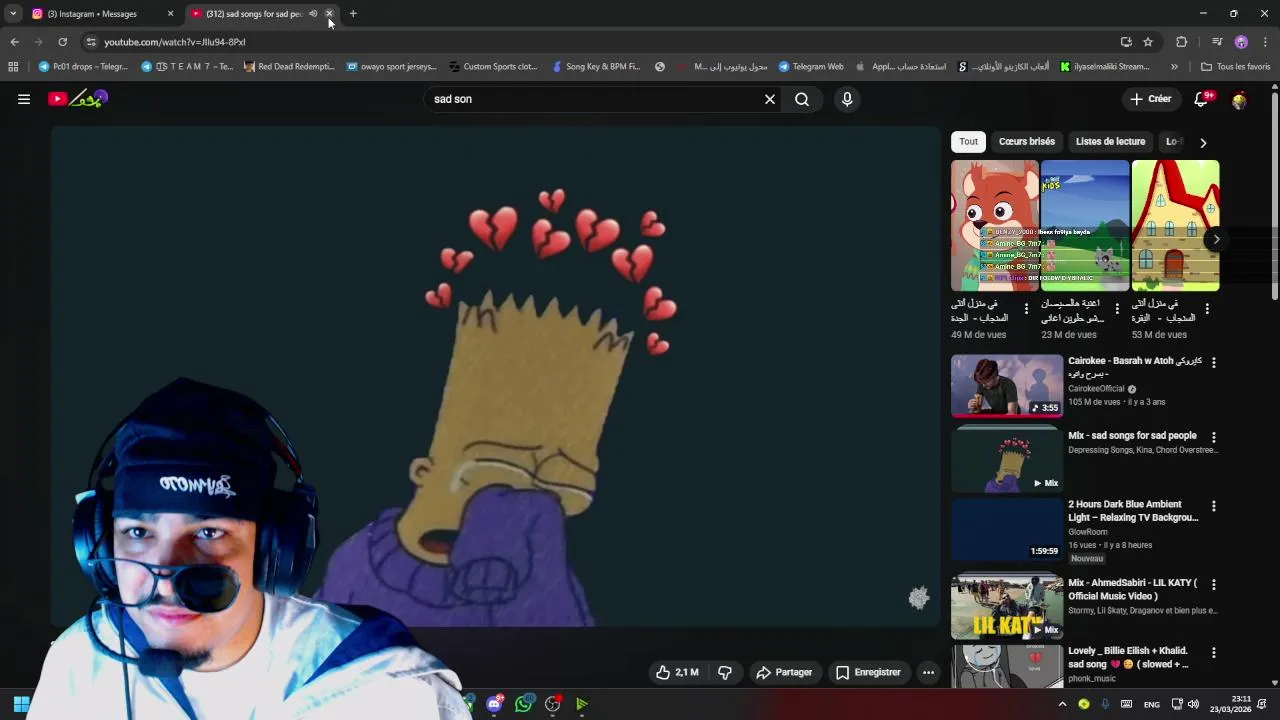1280x720 pixels.
Task: Select the Listes de lecture filter chip
Action: [x=1110, y=142]
